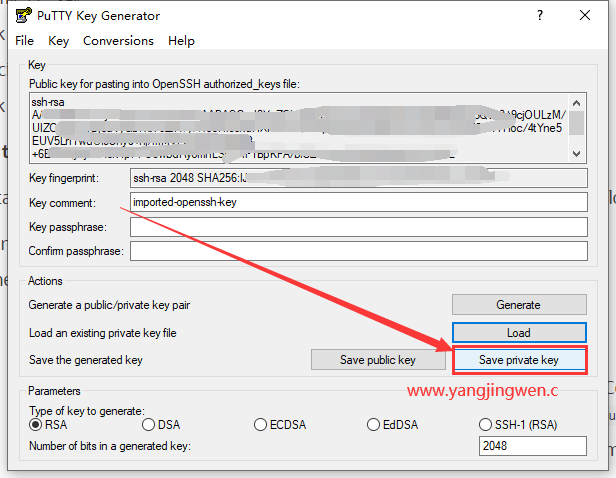Open the Key menu
The image size is (616, 478).
(x=59, y=40)
